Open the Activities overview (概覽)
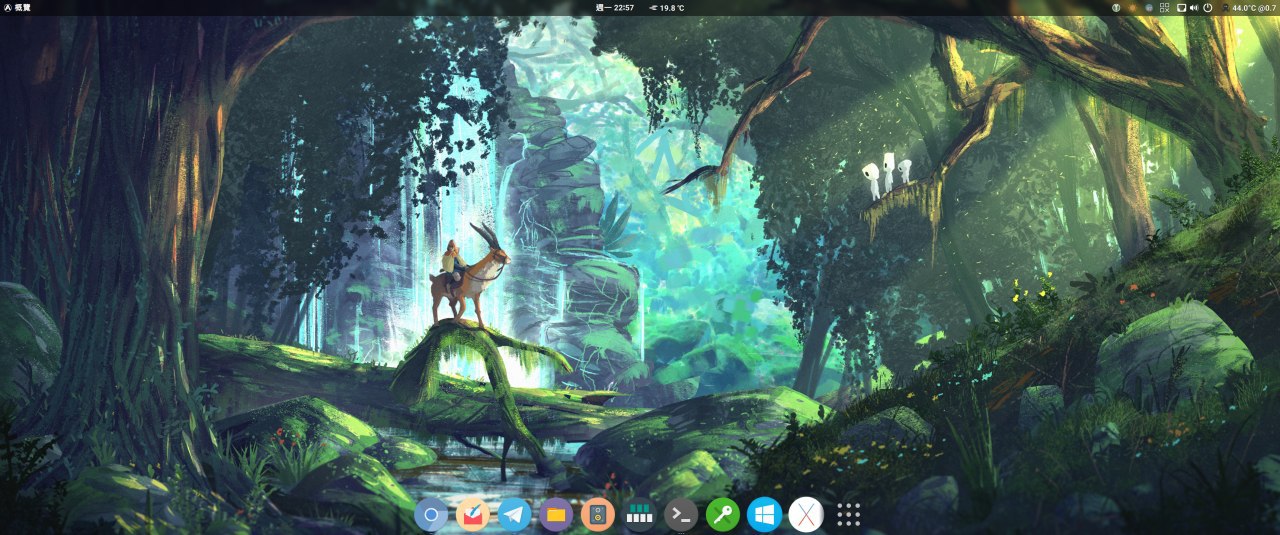Viewport: 1280px width, 535px height. coord(17,7)
